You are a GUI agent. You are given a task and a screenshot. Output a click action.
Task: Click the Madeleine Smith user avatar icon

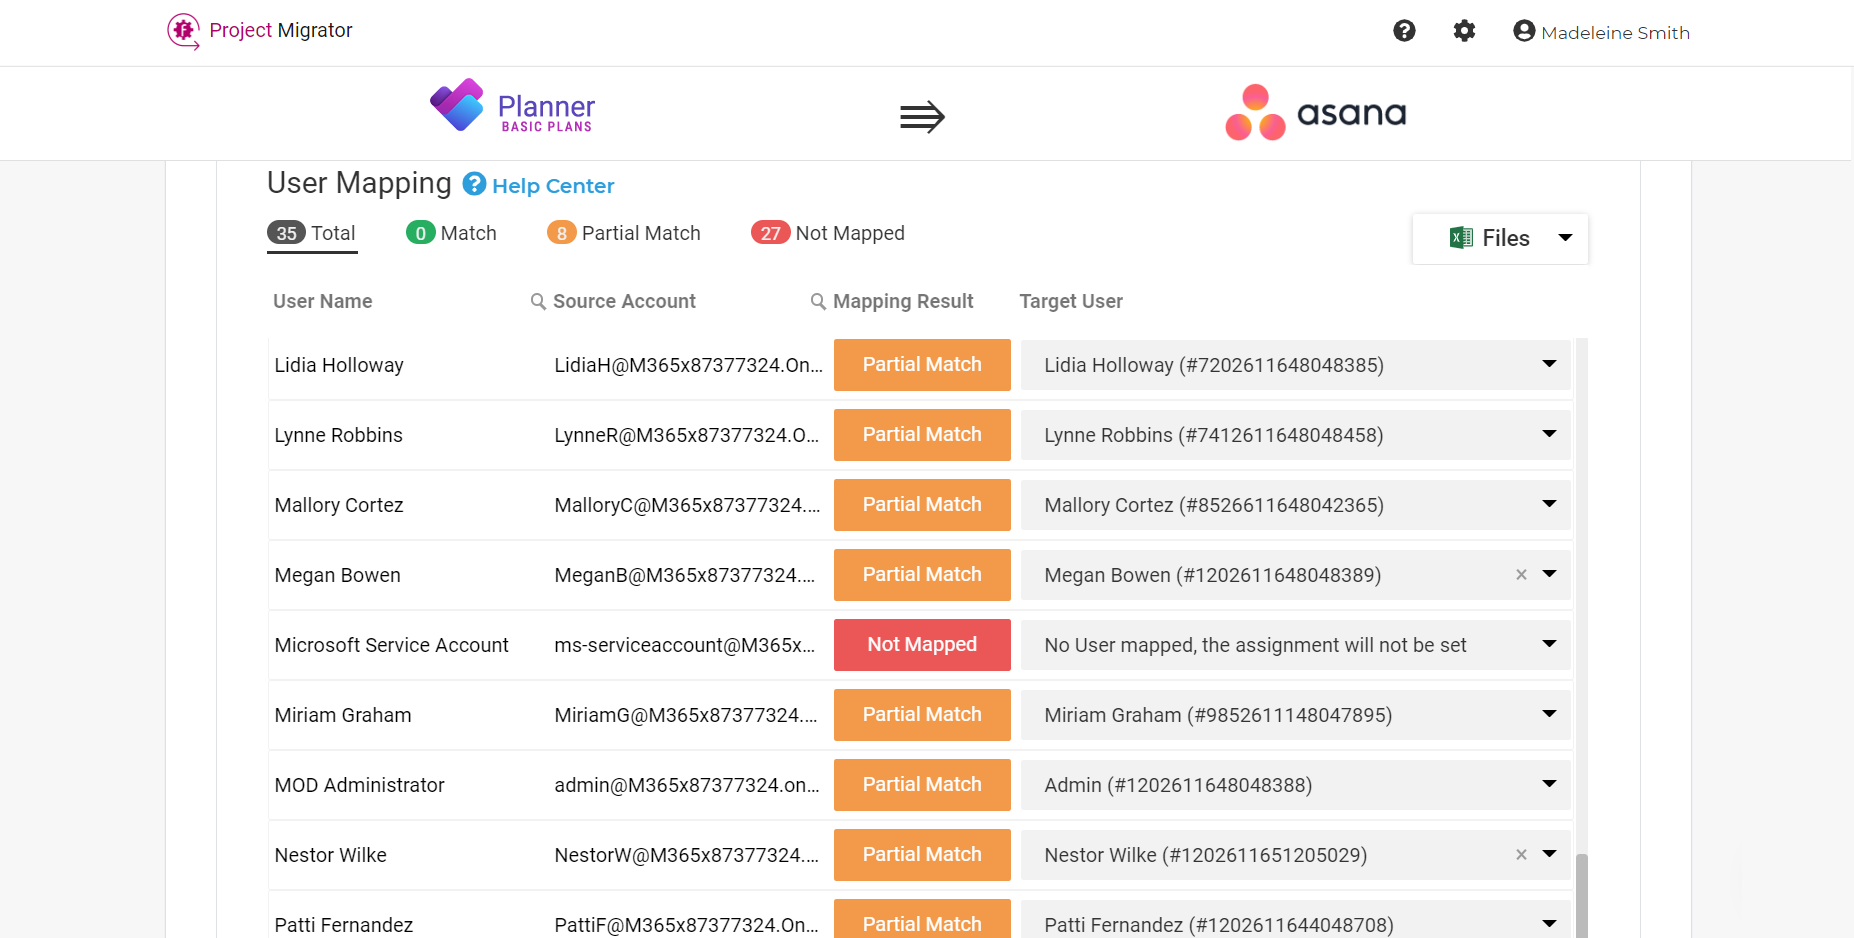[1524, 31]
